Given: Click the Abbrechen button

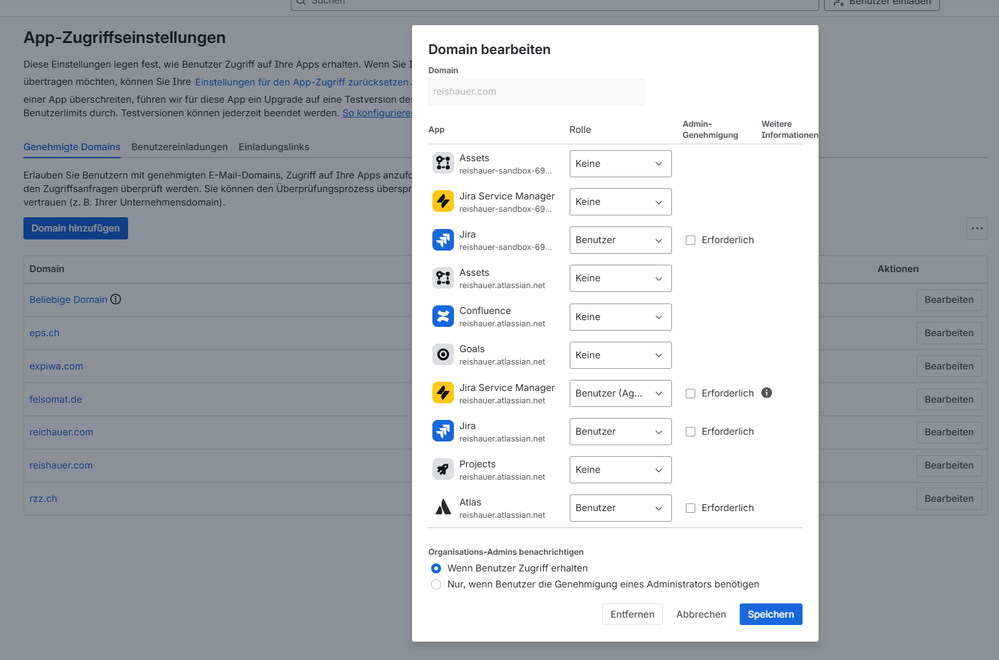Looking at the screenshot, I should click(x=701, y=614).
